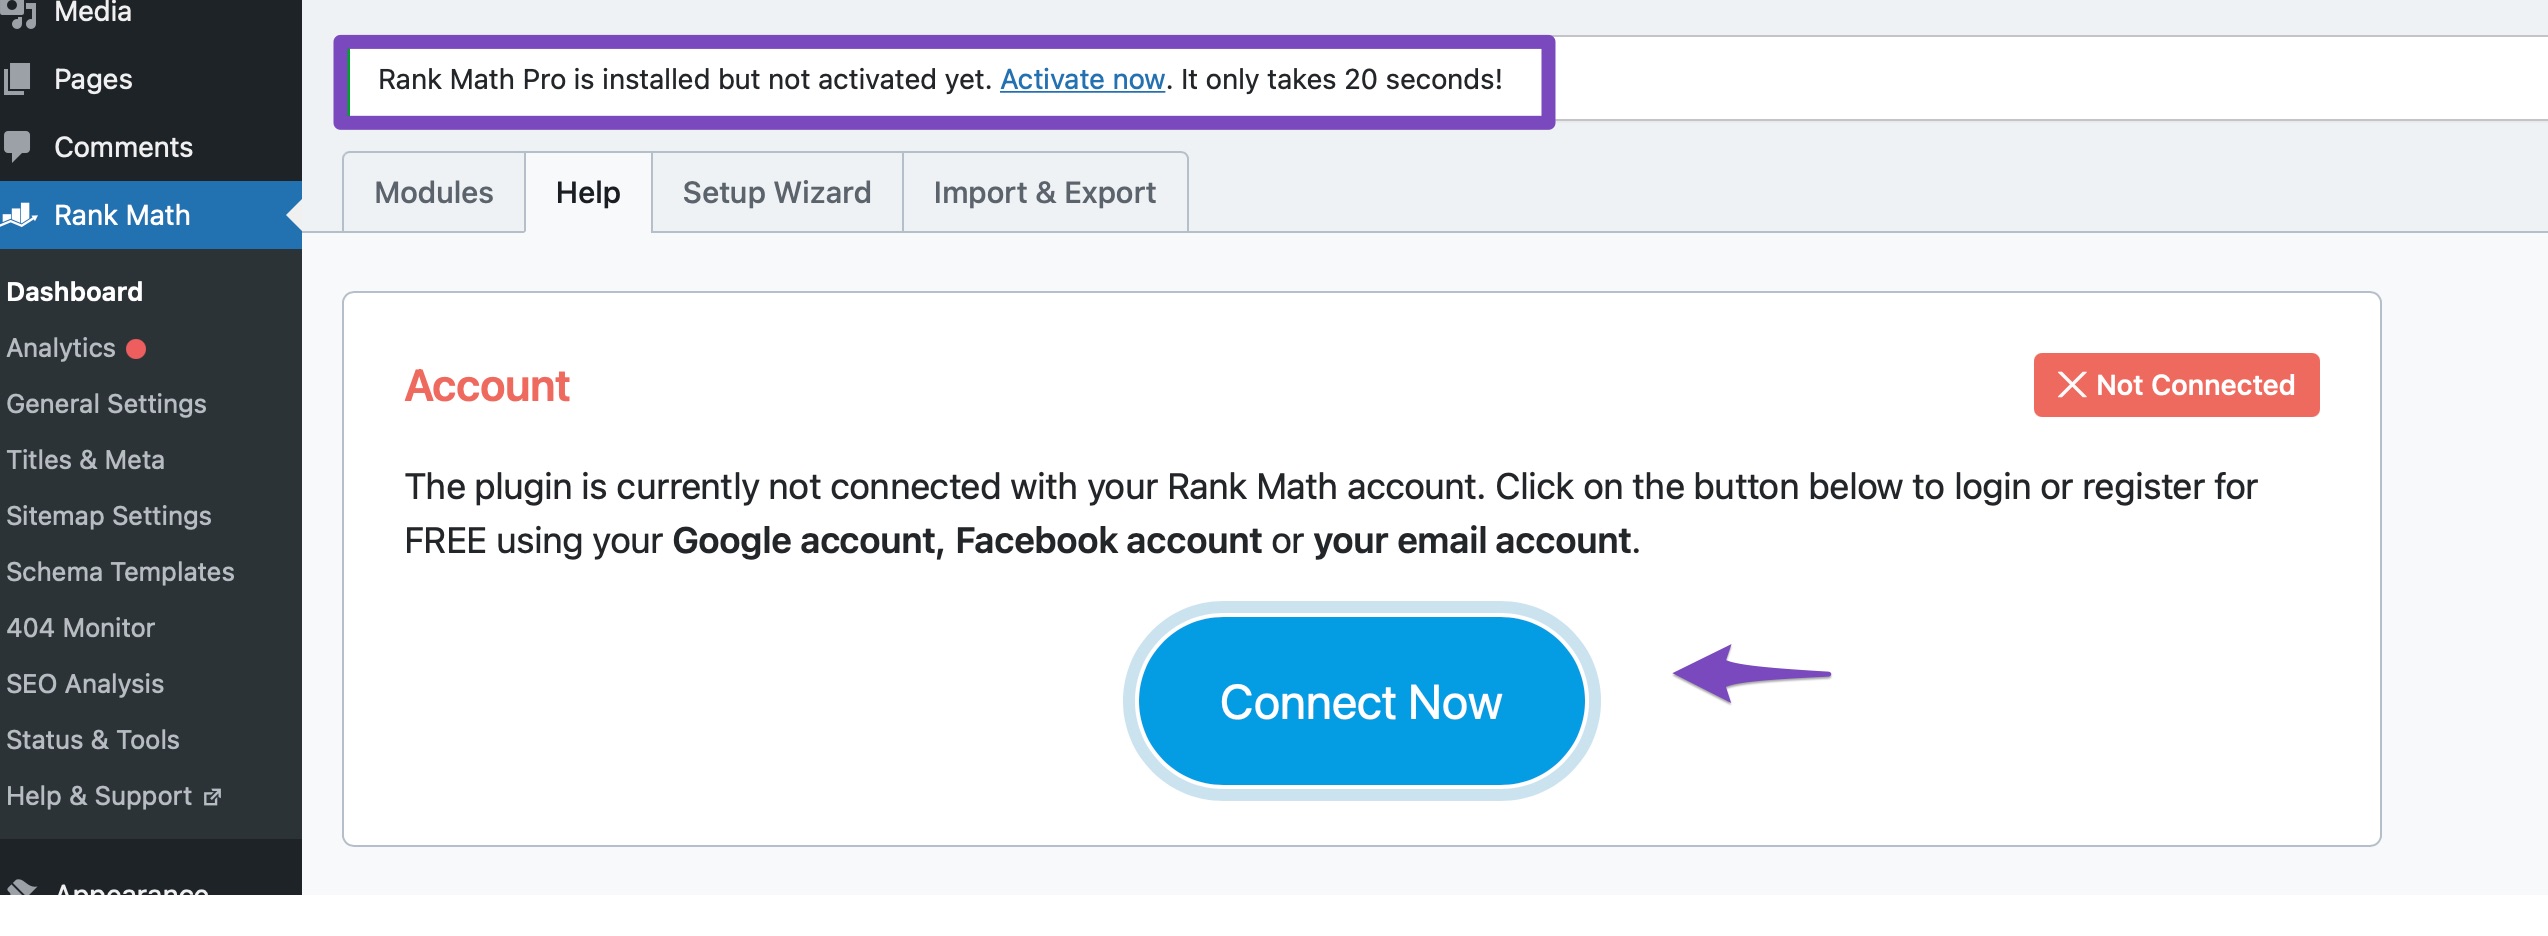Click the Rank Math logo icon

click(20, 215)
